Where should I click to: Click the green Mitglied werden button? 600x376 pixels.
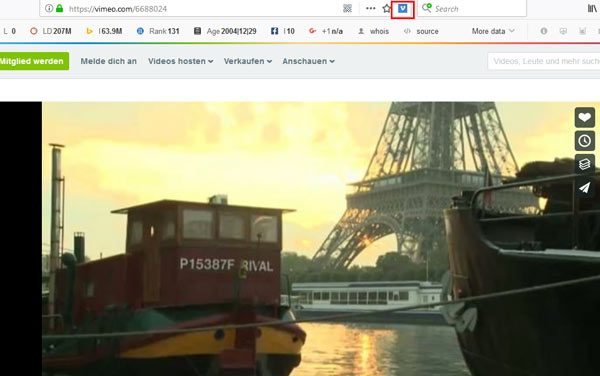(34, 61)
